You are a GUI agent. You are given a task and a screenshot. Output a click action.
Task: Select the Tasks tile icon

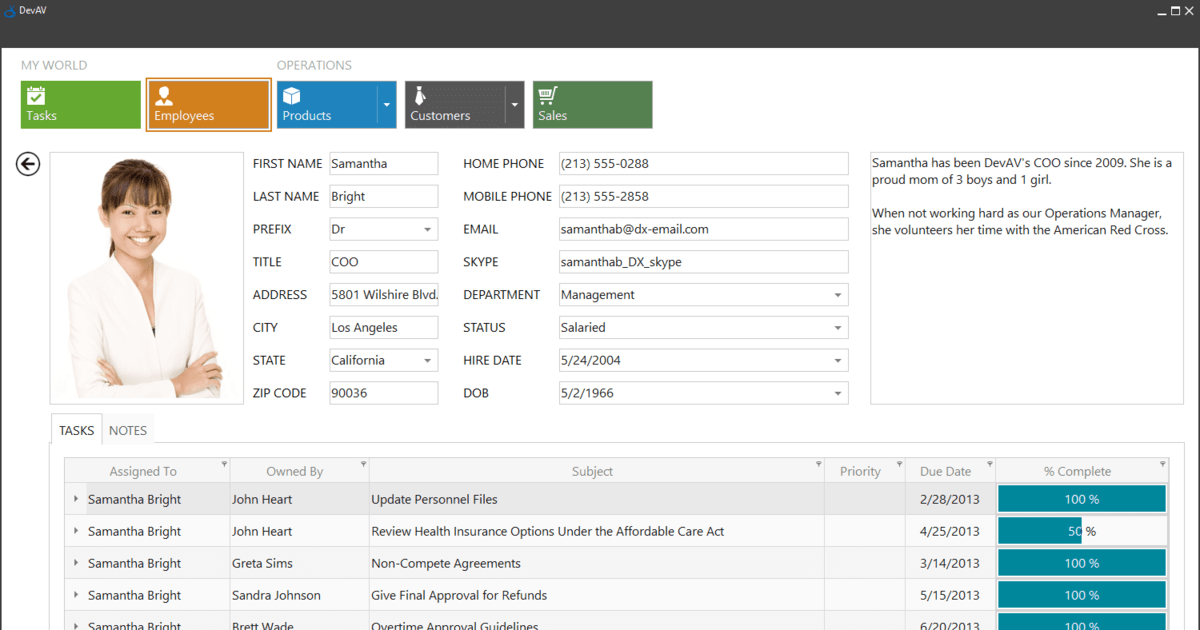click(35, 97)
